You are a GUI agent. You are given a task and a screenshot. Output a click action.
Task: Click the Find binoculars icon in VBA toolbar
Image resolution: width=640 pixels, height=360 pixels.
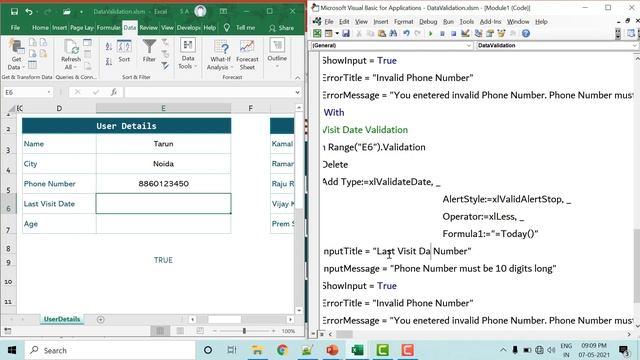click(393, 33)
